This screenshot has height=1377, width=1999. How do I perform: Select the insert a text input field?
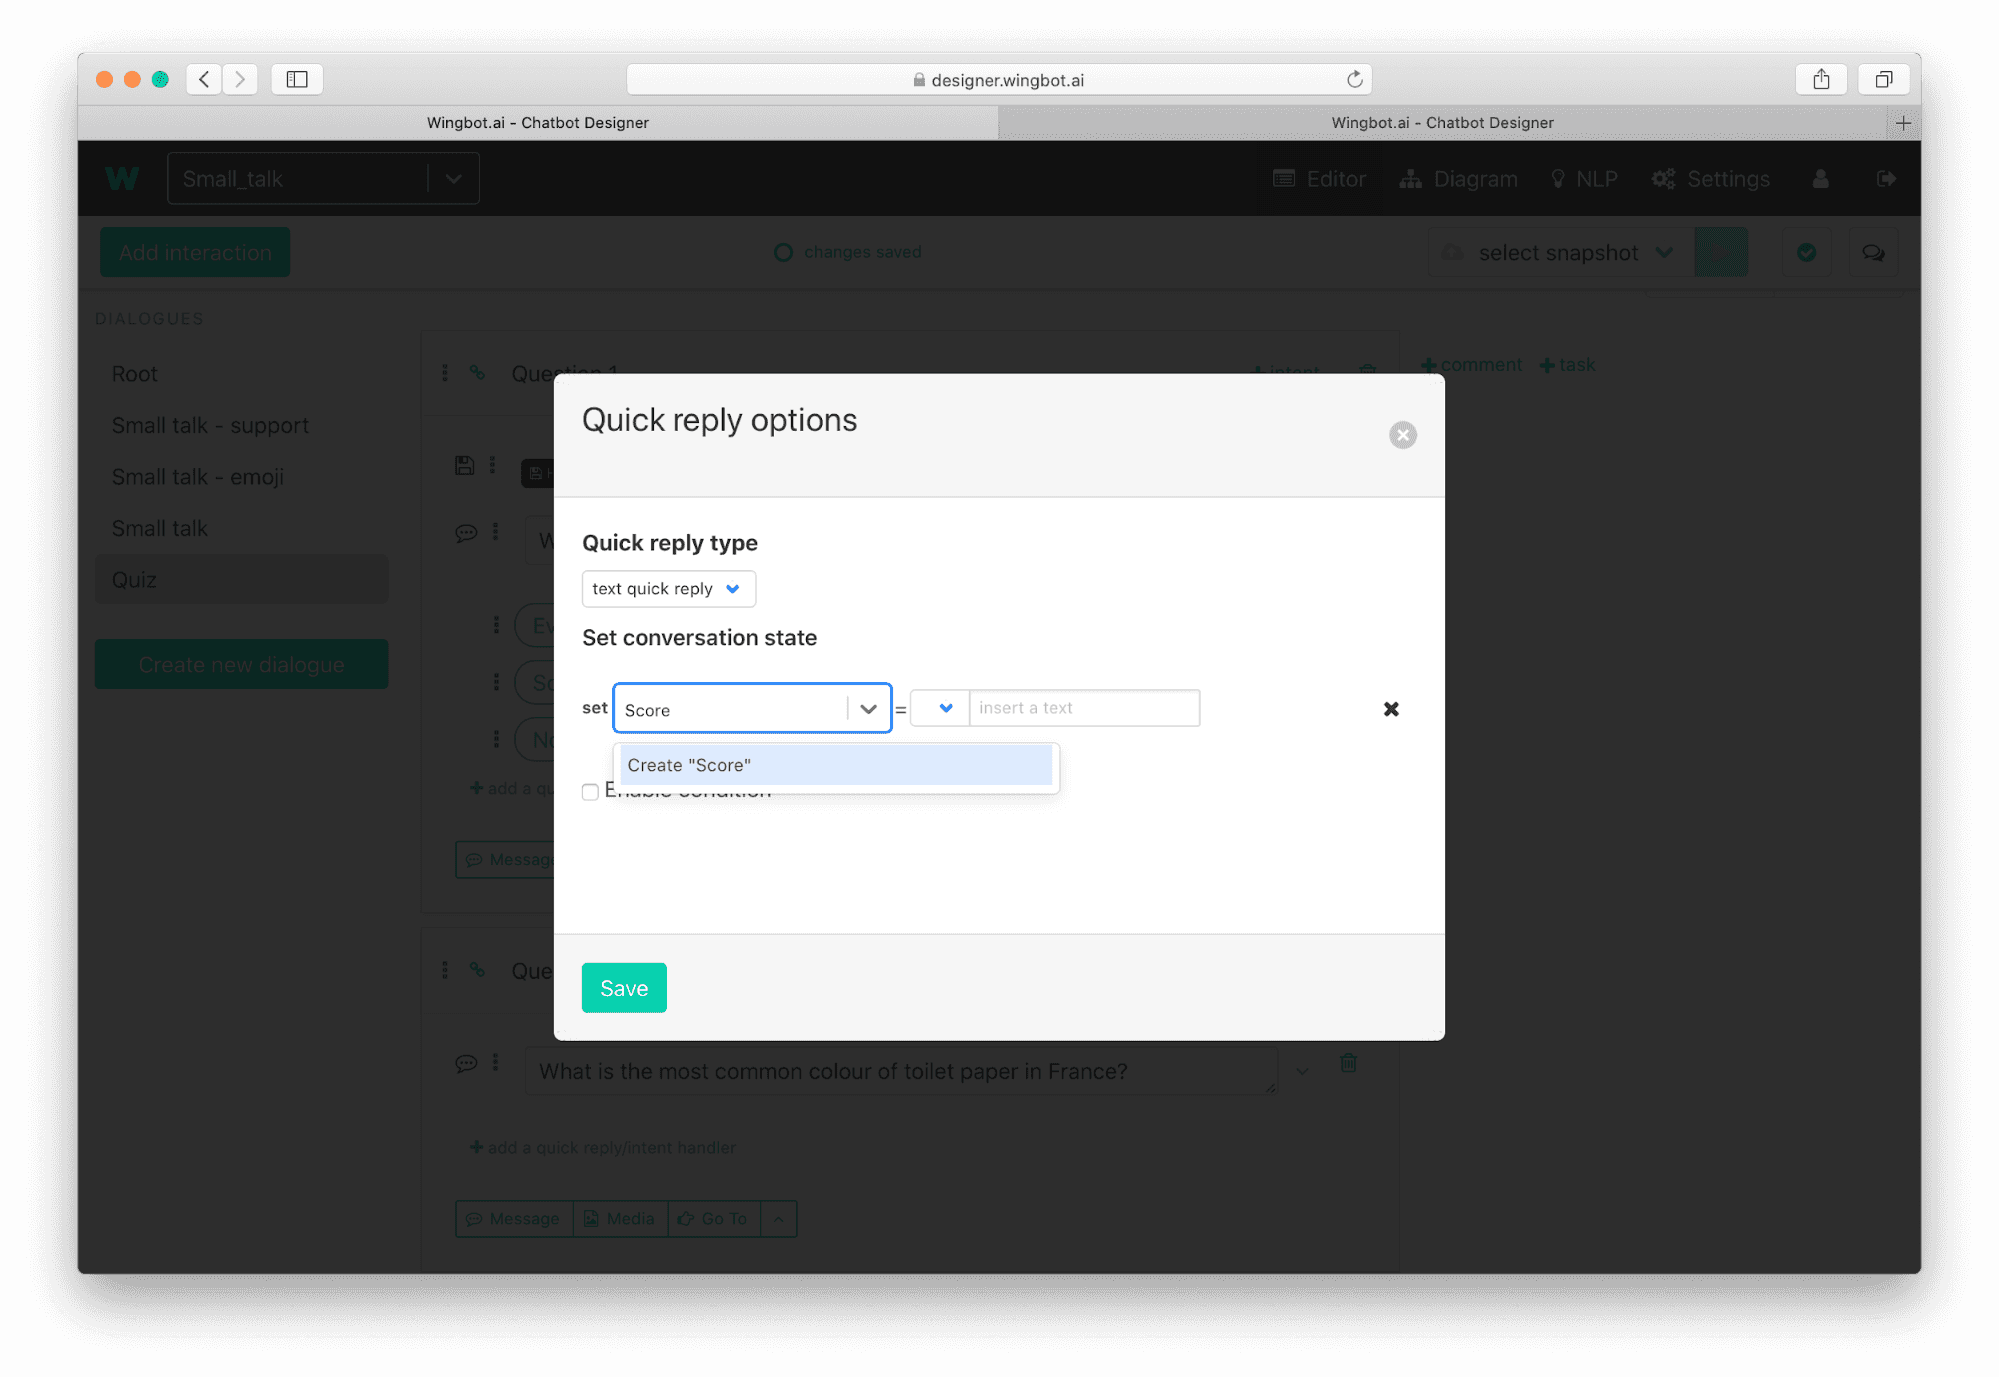click(1082, 707)
